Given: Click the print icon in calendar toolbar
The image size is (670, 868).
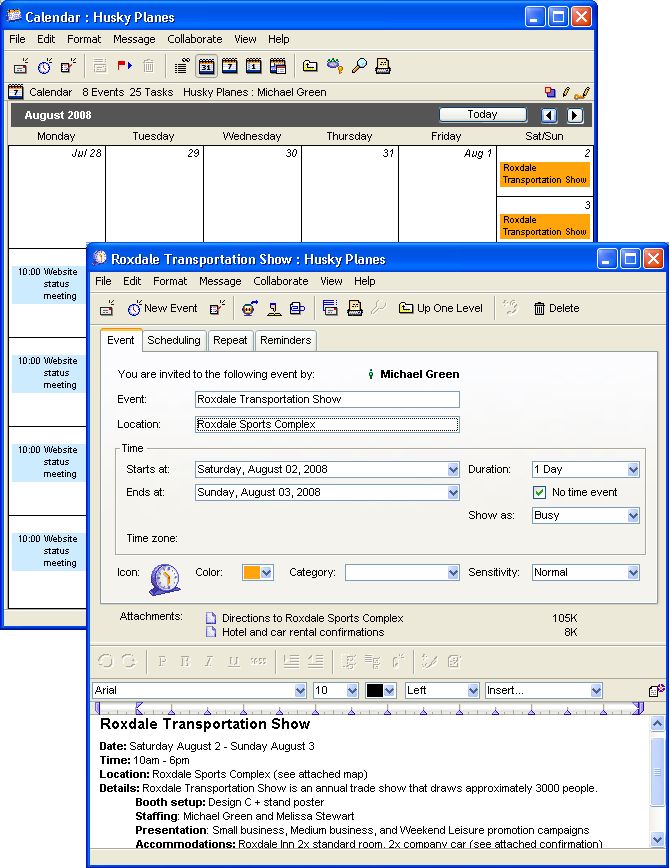Looking at the screenshot, I should click(x=382, y=66).
